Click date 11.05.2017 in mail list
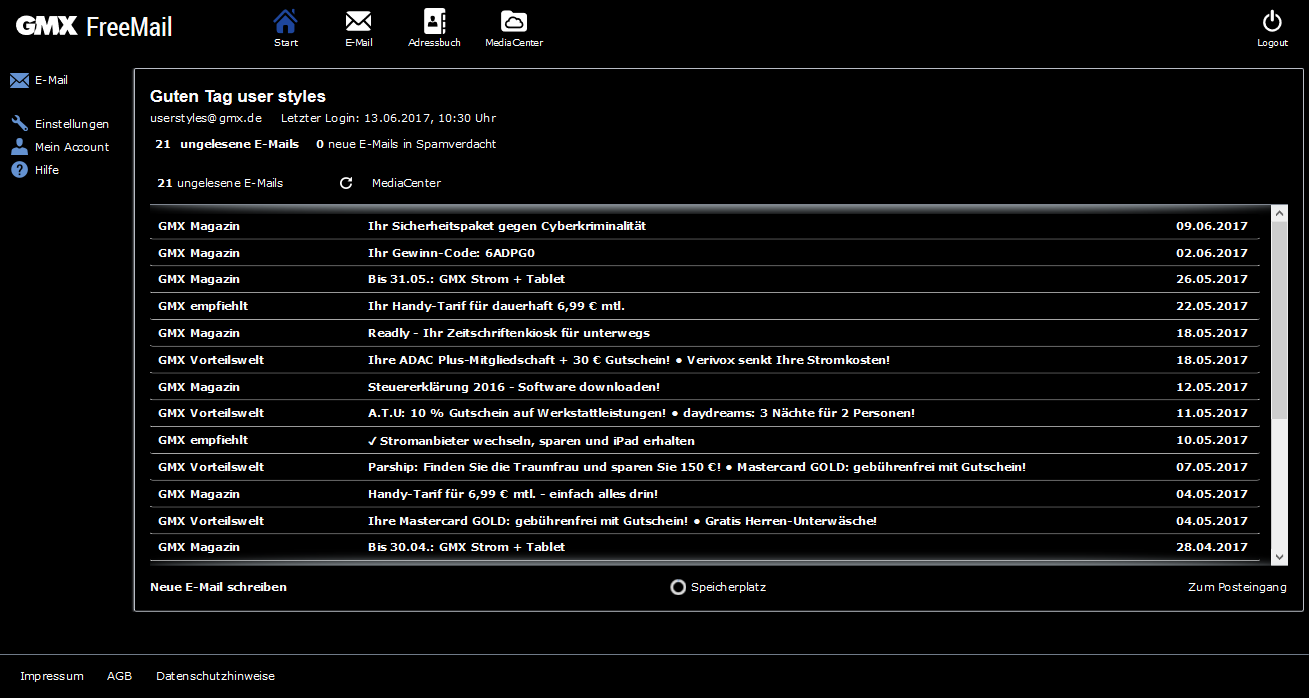The width and height of the screenshot is (1309, 698). pyautogui.click(x=1212, y=413)
